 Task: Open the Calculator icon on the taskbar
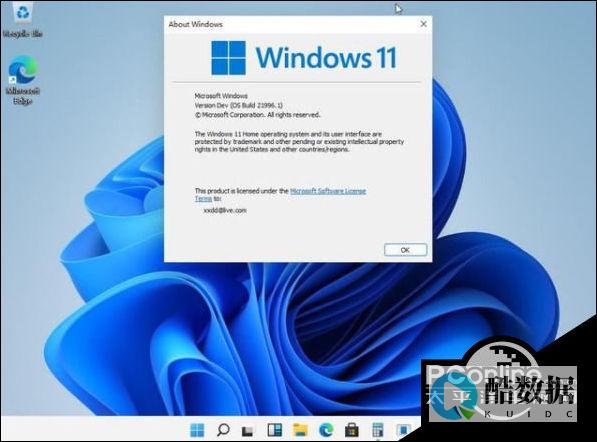click(378, 430)
